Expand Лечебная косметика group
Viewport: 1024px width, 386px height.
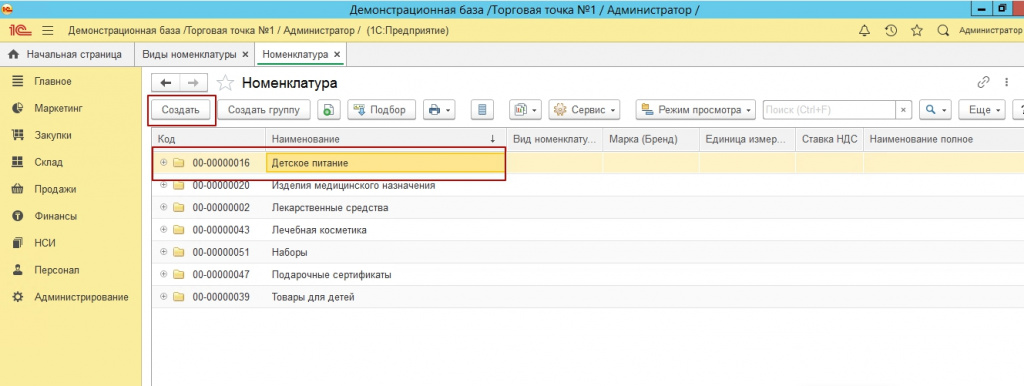pyautogui.click(x=163, y=230)
